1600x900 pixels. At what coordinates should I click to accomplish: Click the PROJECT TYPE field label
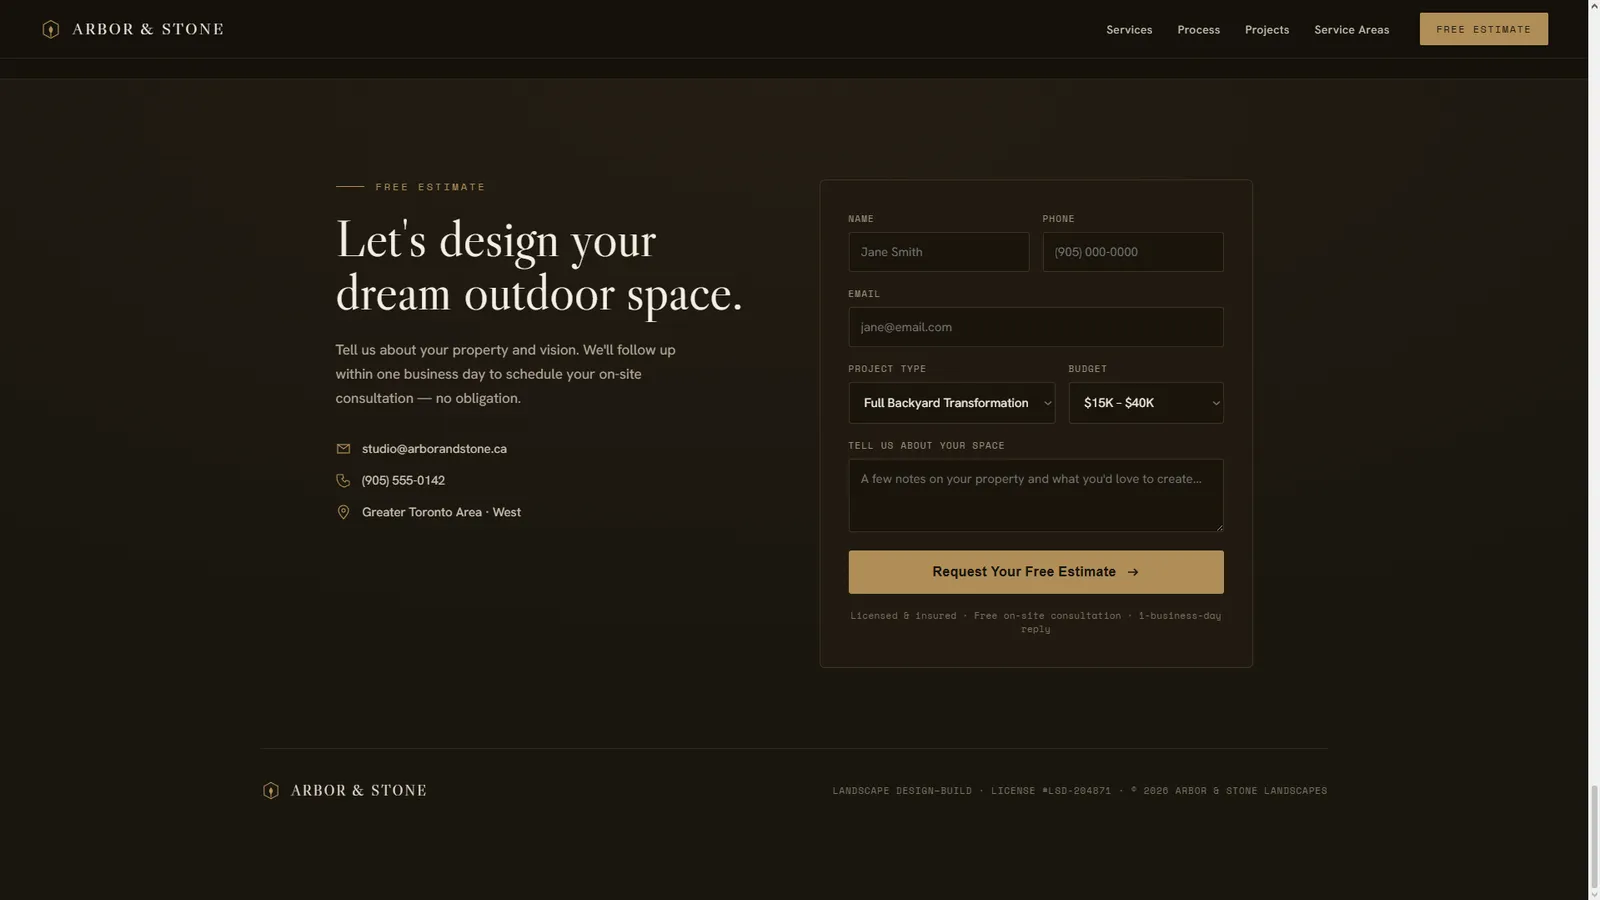click(x=887, y=369)
